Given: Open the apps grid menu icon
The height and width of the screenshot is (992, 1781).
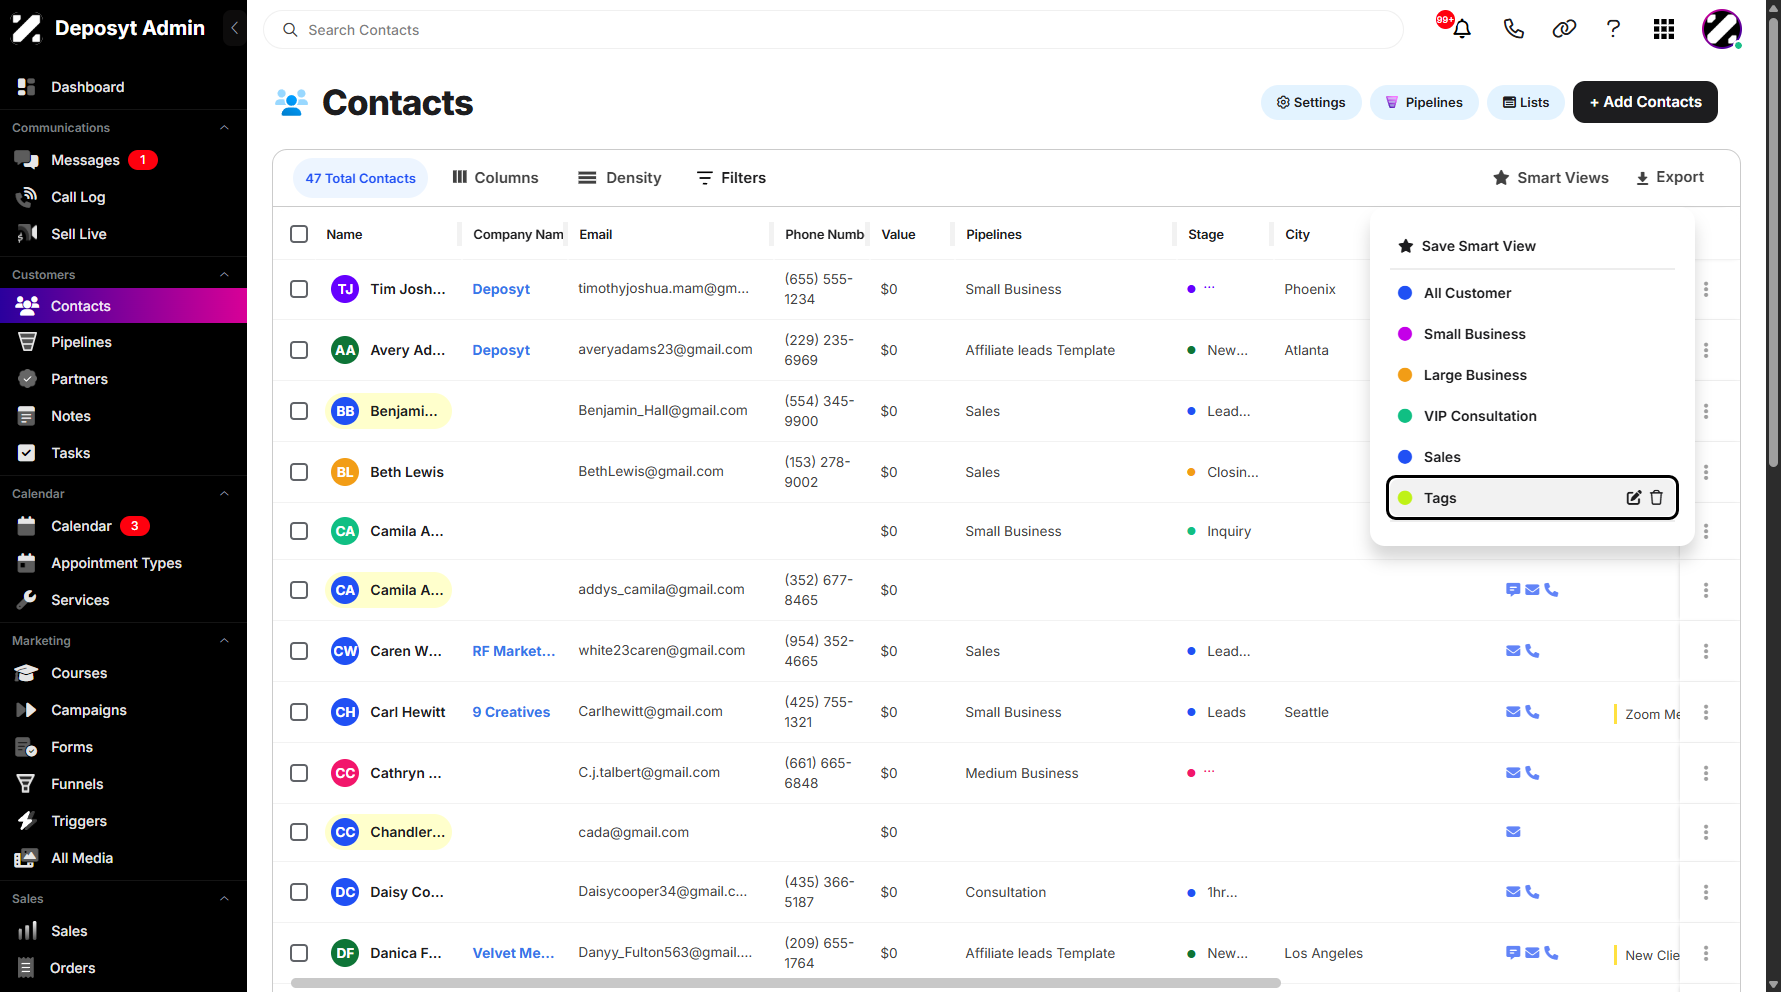Looking at the screenshot, I should pos(1664,29).
